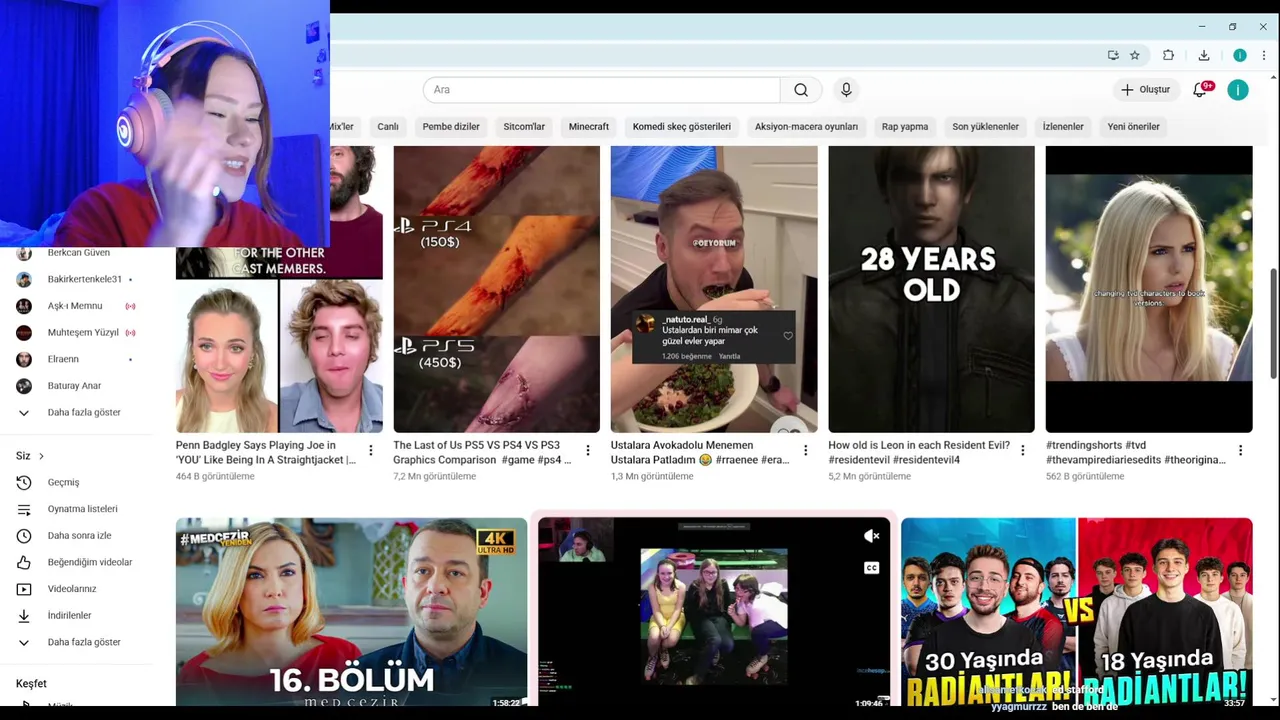Click the install/cast icon in address bar

1113,55
